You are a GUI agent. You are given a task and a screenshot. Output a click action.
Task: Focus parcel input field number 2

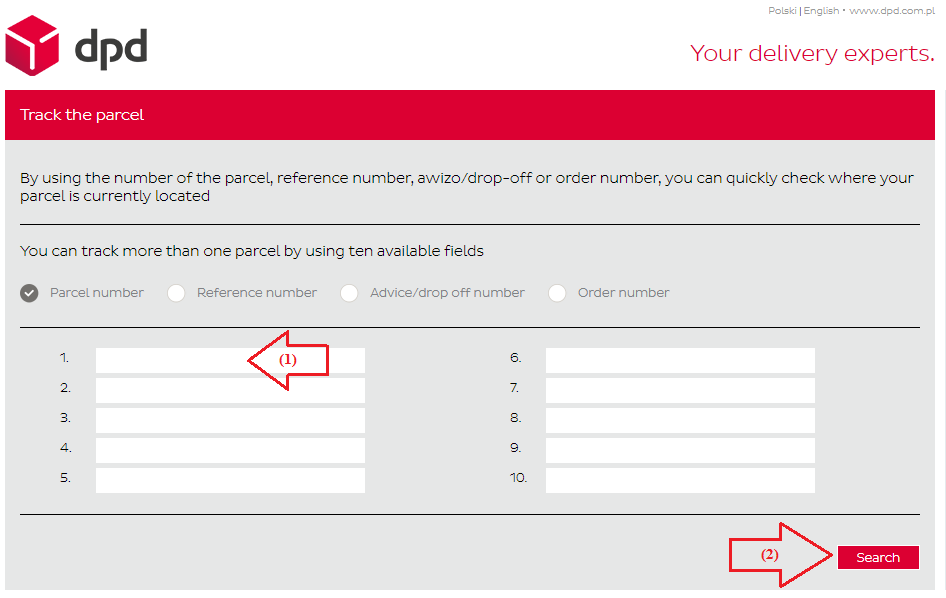click(230, 390)
